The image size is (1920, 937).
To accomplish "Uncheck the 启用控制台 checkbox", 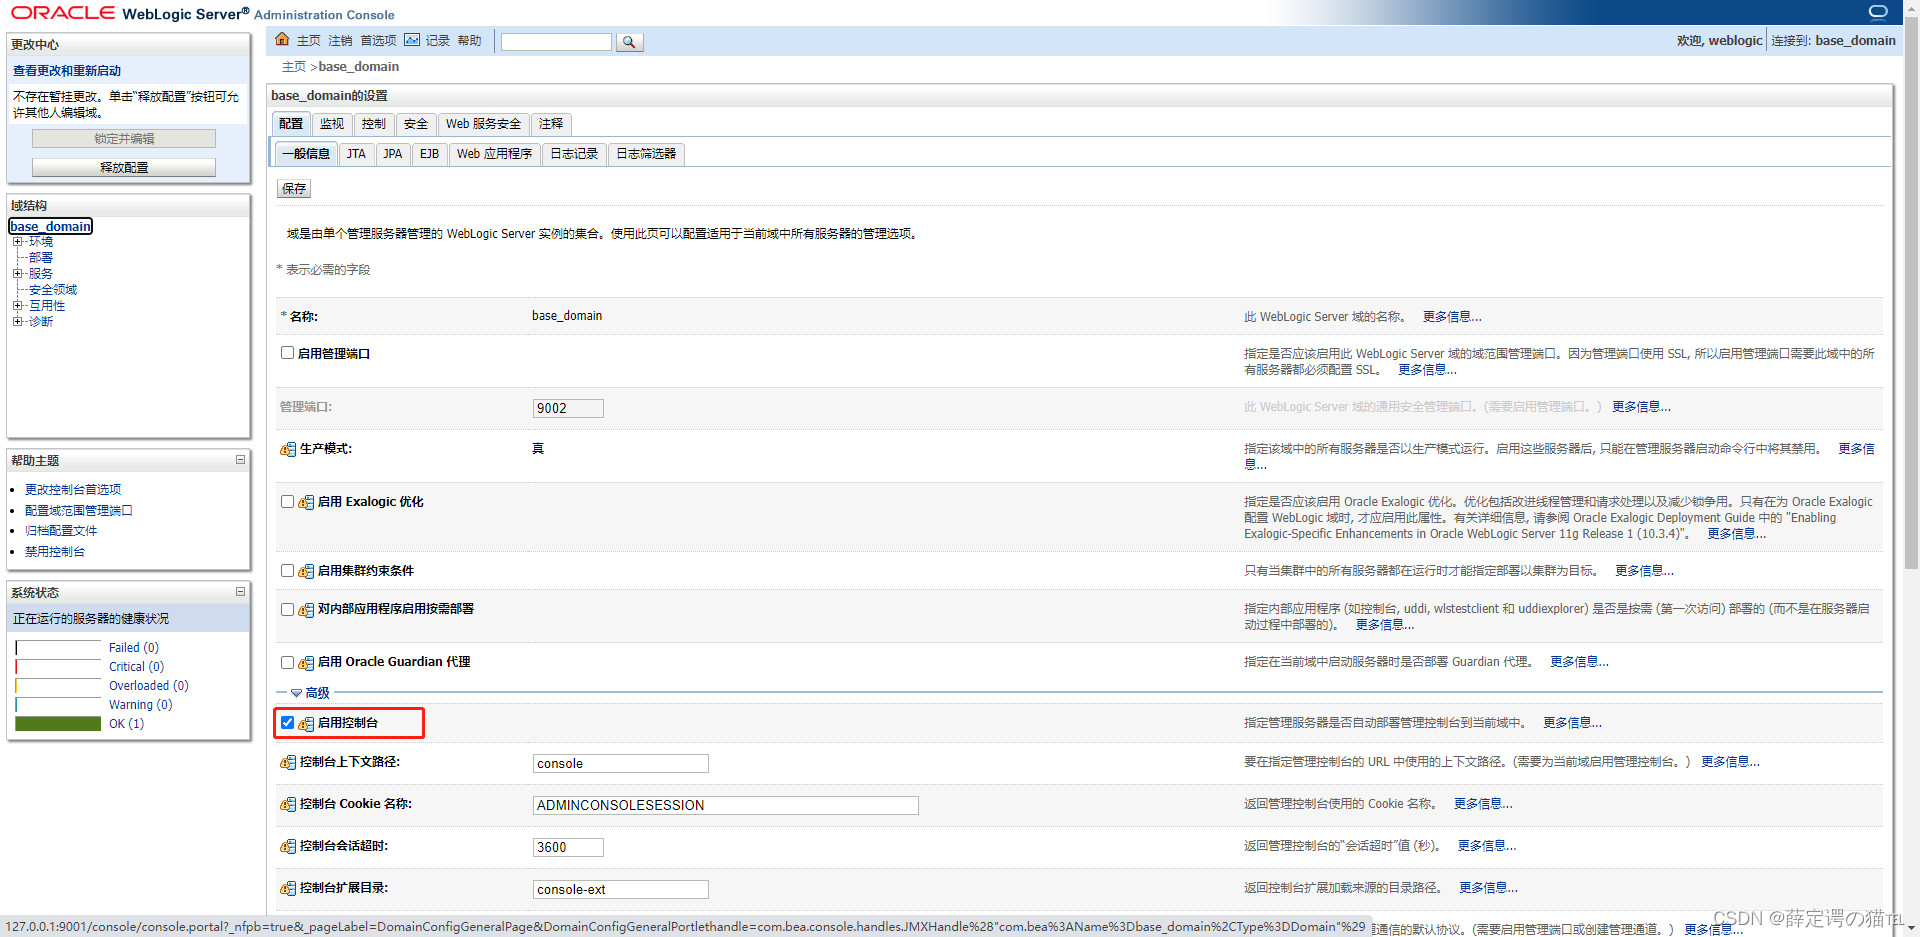I will pos(287,723).
